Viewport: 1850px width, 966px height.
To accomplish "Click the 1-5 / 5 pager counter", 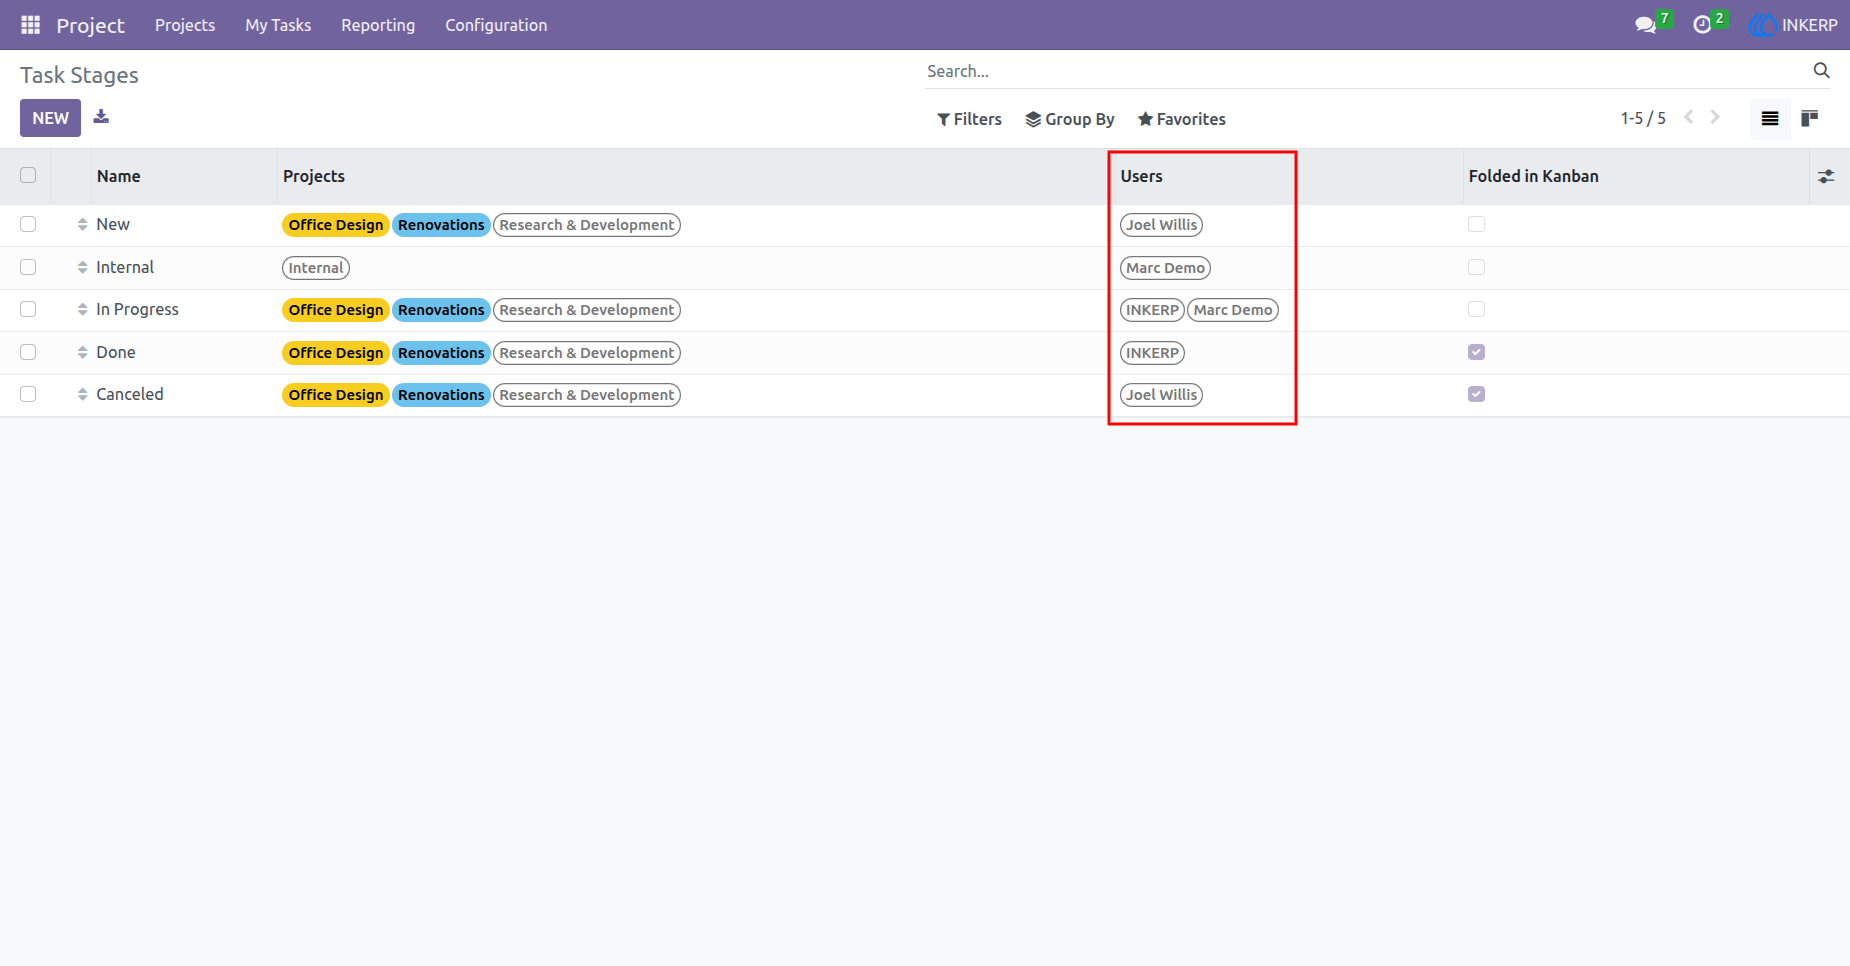I will click(1643, 118).
